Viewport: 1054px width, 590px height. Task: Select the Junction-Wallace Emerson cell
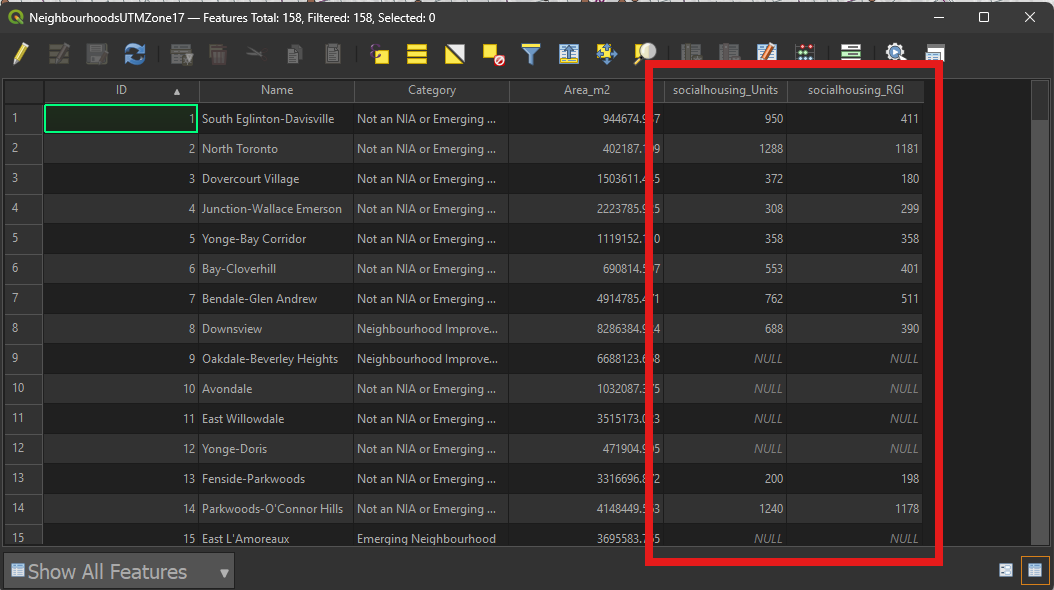point(276,209)
